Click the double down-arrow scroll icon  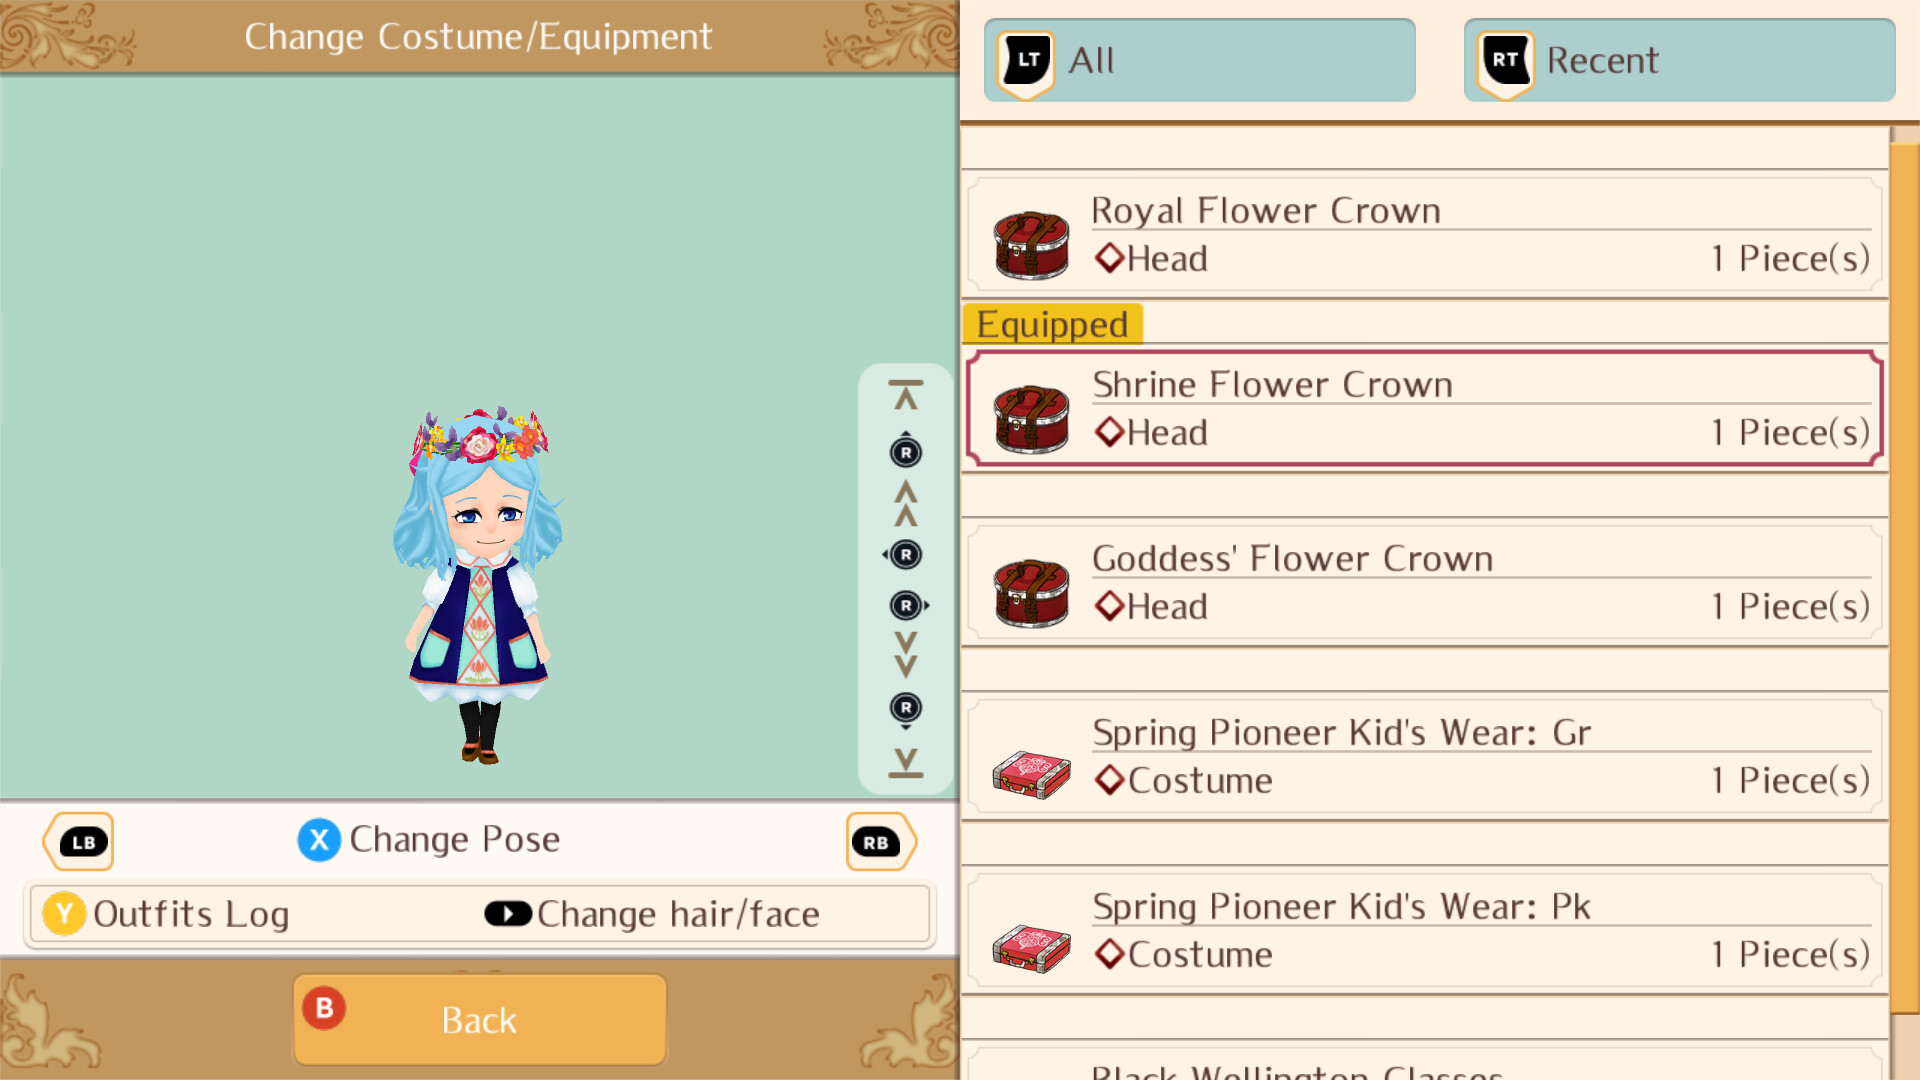906,655
